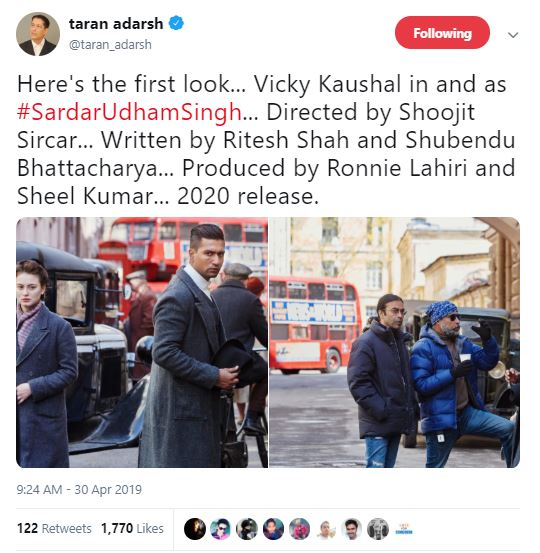This screenshot has width=540, height=553.
Task: Click the third liker avatar
Action: pyautogui.click(x=247, y=529)
